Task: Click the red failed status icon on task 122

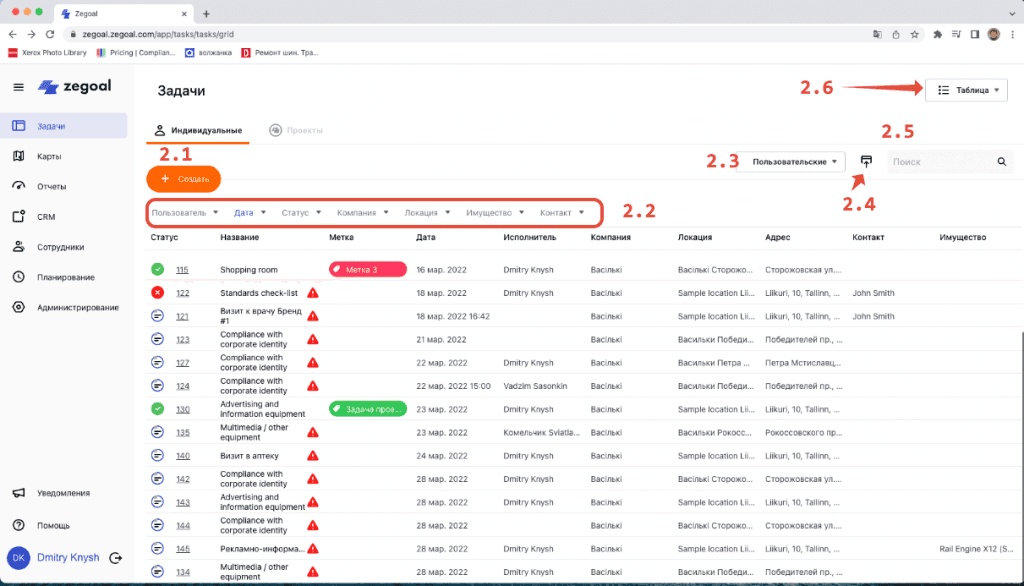Action: (158, 293)
